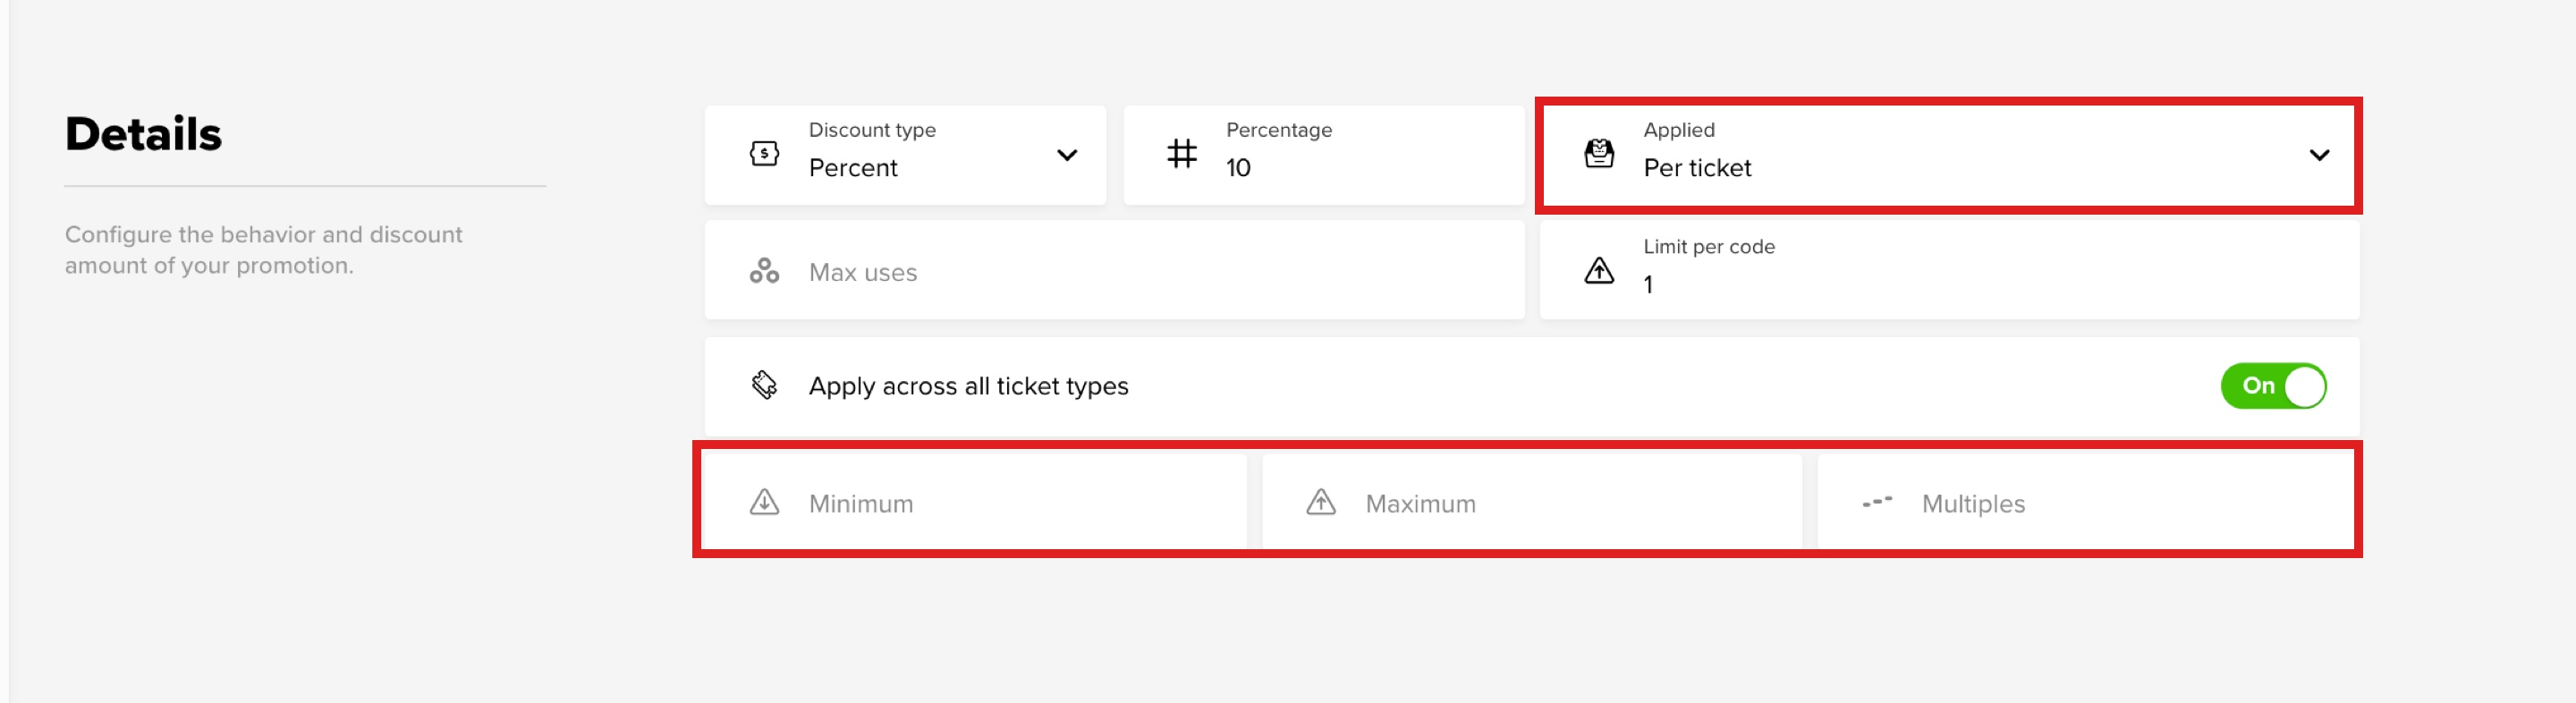Image resolution: width=2576 pixels, height=703 pixels.
Task: Click the Details section heading
Action: point(143,134)
